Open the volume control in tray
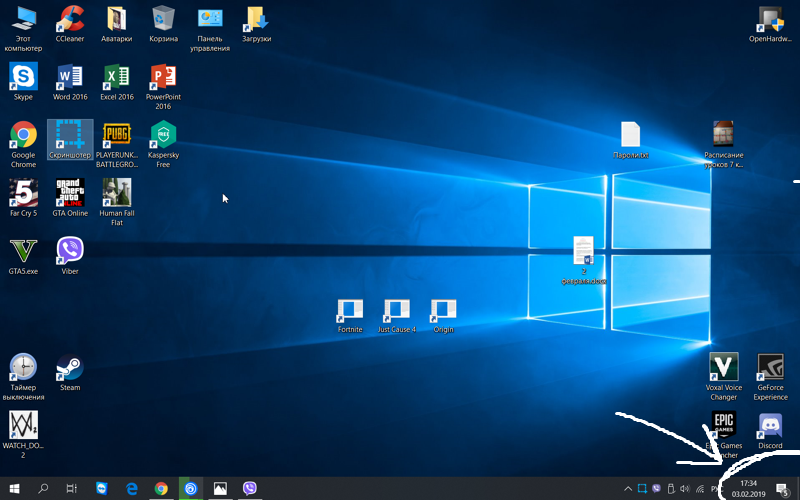The height and width of the screenshot is (500, 800). pyautogui.click(x=685, y=489)
